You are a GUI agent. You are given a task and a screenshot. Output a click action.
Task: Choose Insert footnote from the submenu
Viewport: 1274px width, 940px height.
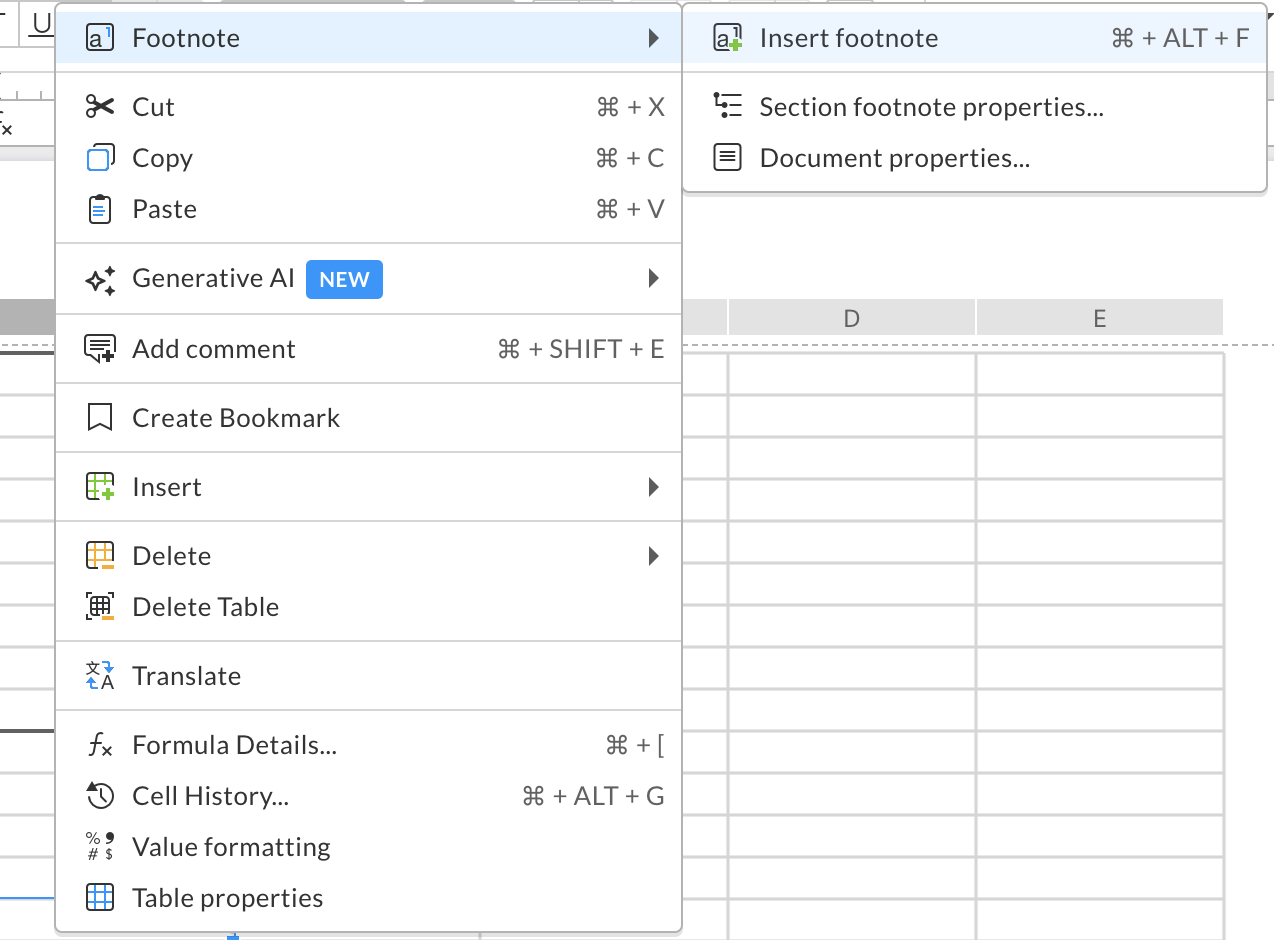pos(848,38)
